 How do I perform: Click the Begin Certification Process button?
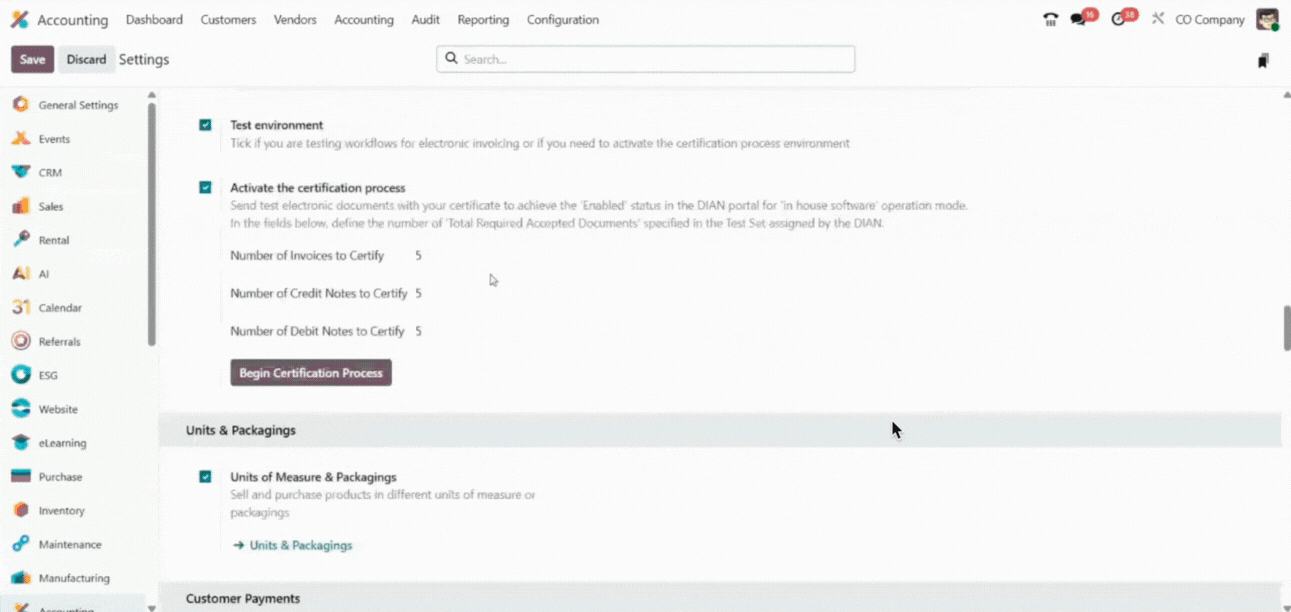[x=311, y=373]
